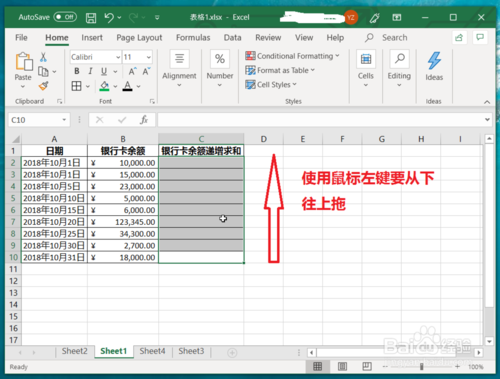Open the File tab
This screenshot has height=379, width=500.
tap(21, 38)
